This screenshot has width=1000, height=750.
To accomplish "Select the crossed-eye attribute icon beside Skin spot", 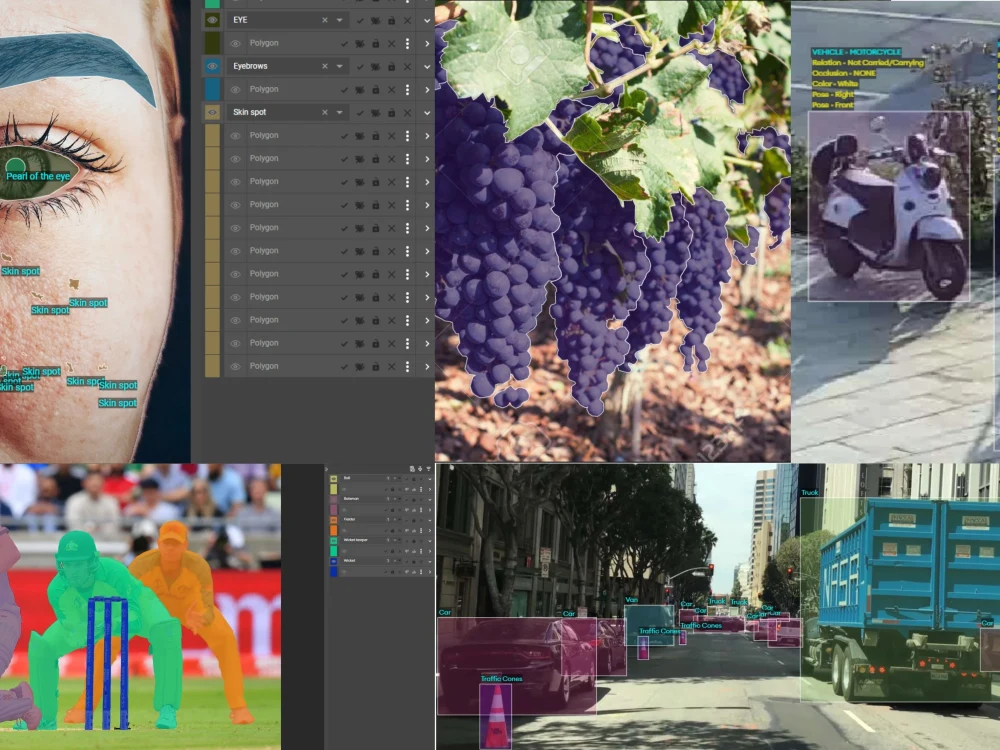I will pos(377,112).
